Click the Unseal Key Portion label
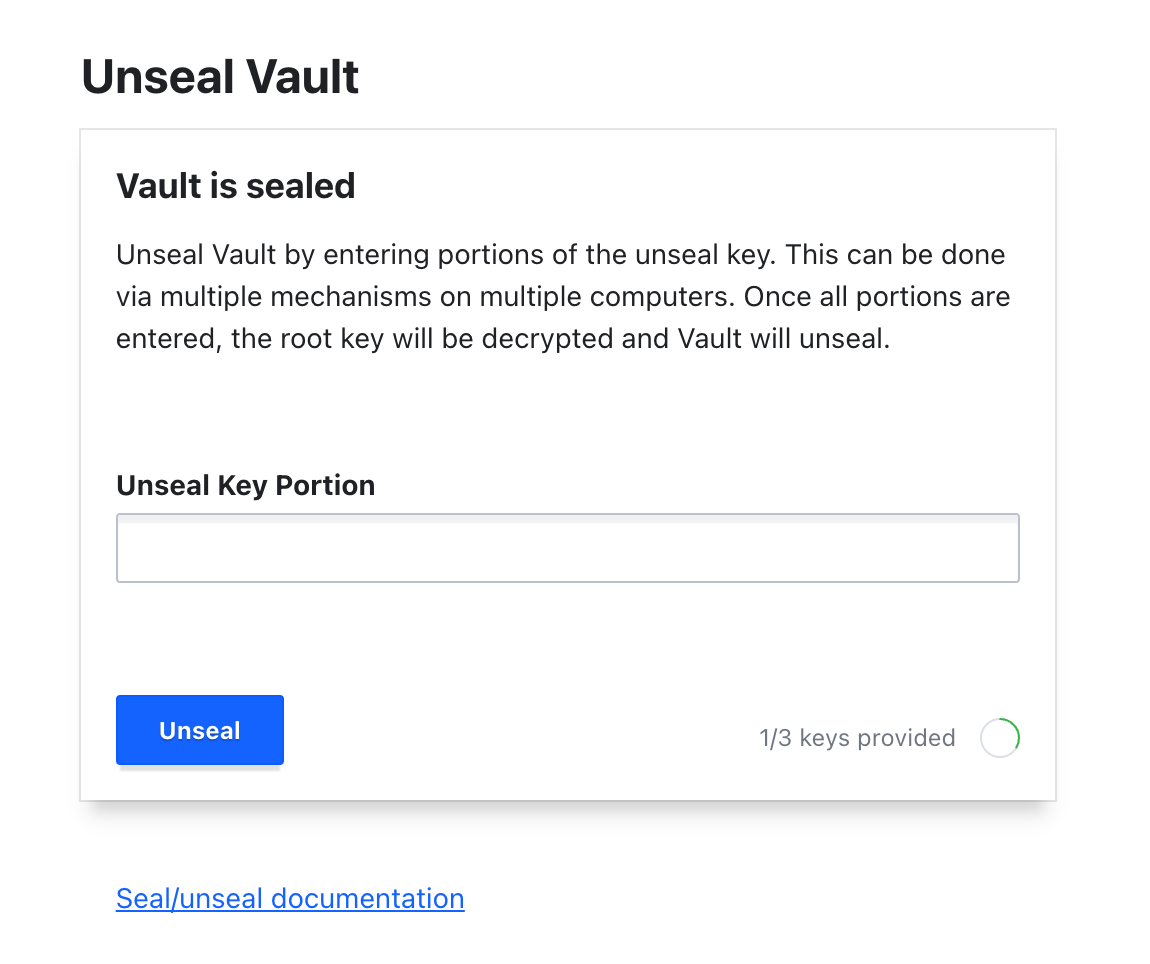This screenshot has height=964, width=1150. [x=246, y=485]
